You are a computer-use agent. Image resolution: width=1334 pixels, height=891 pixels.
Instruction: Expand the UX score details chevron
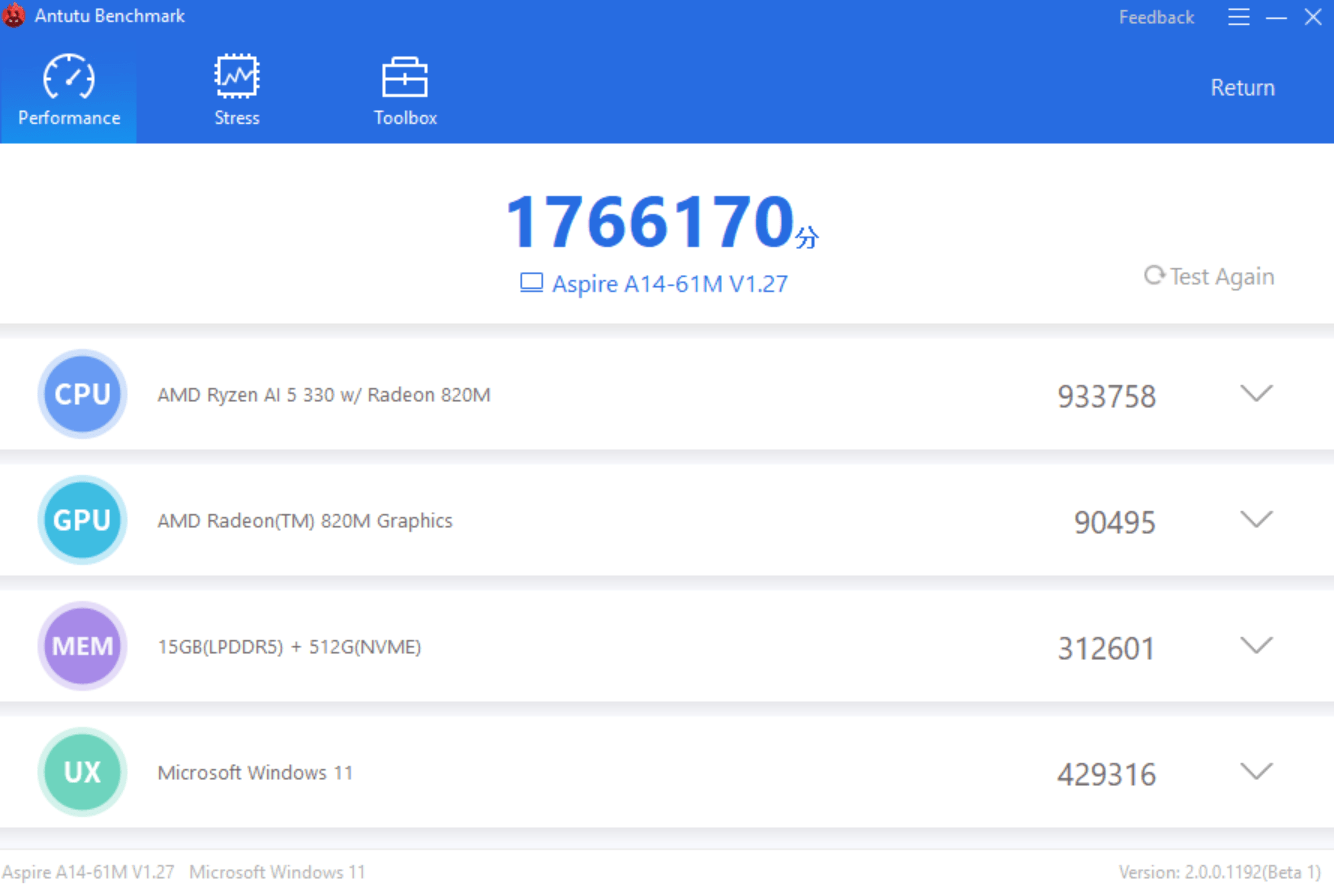pyautogui.click(x=1256, y=771)
